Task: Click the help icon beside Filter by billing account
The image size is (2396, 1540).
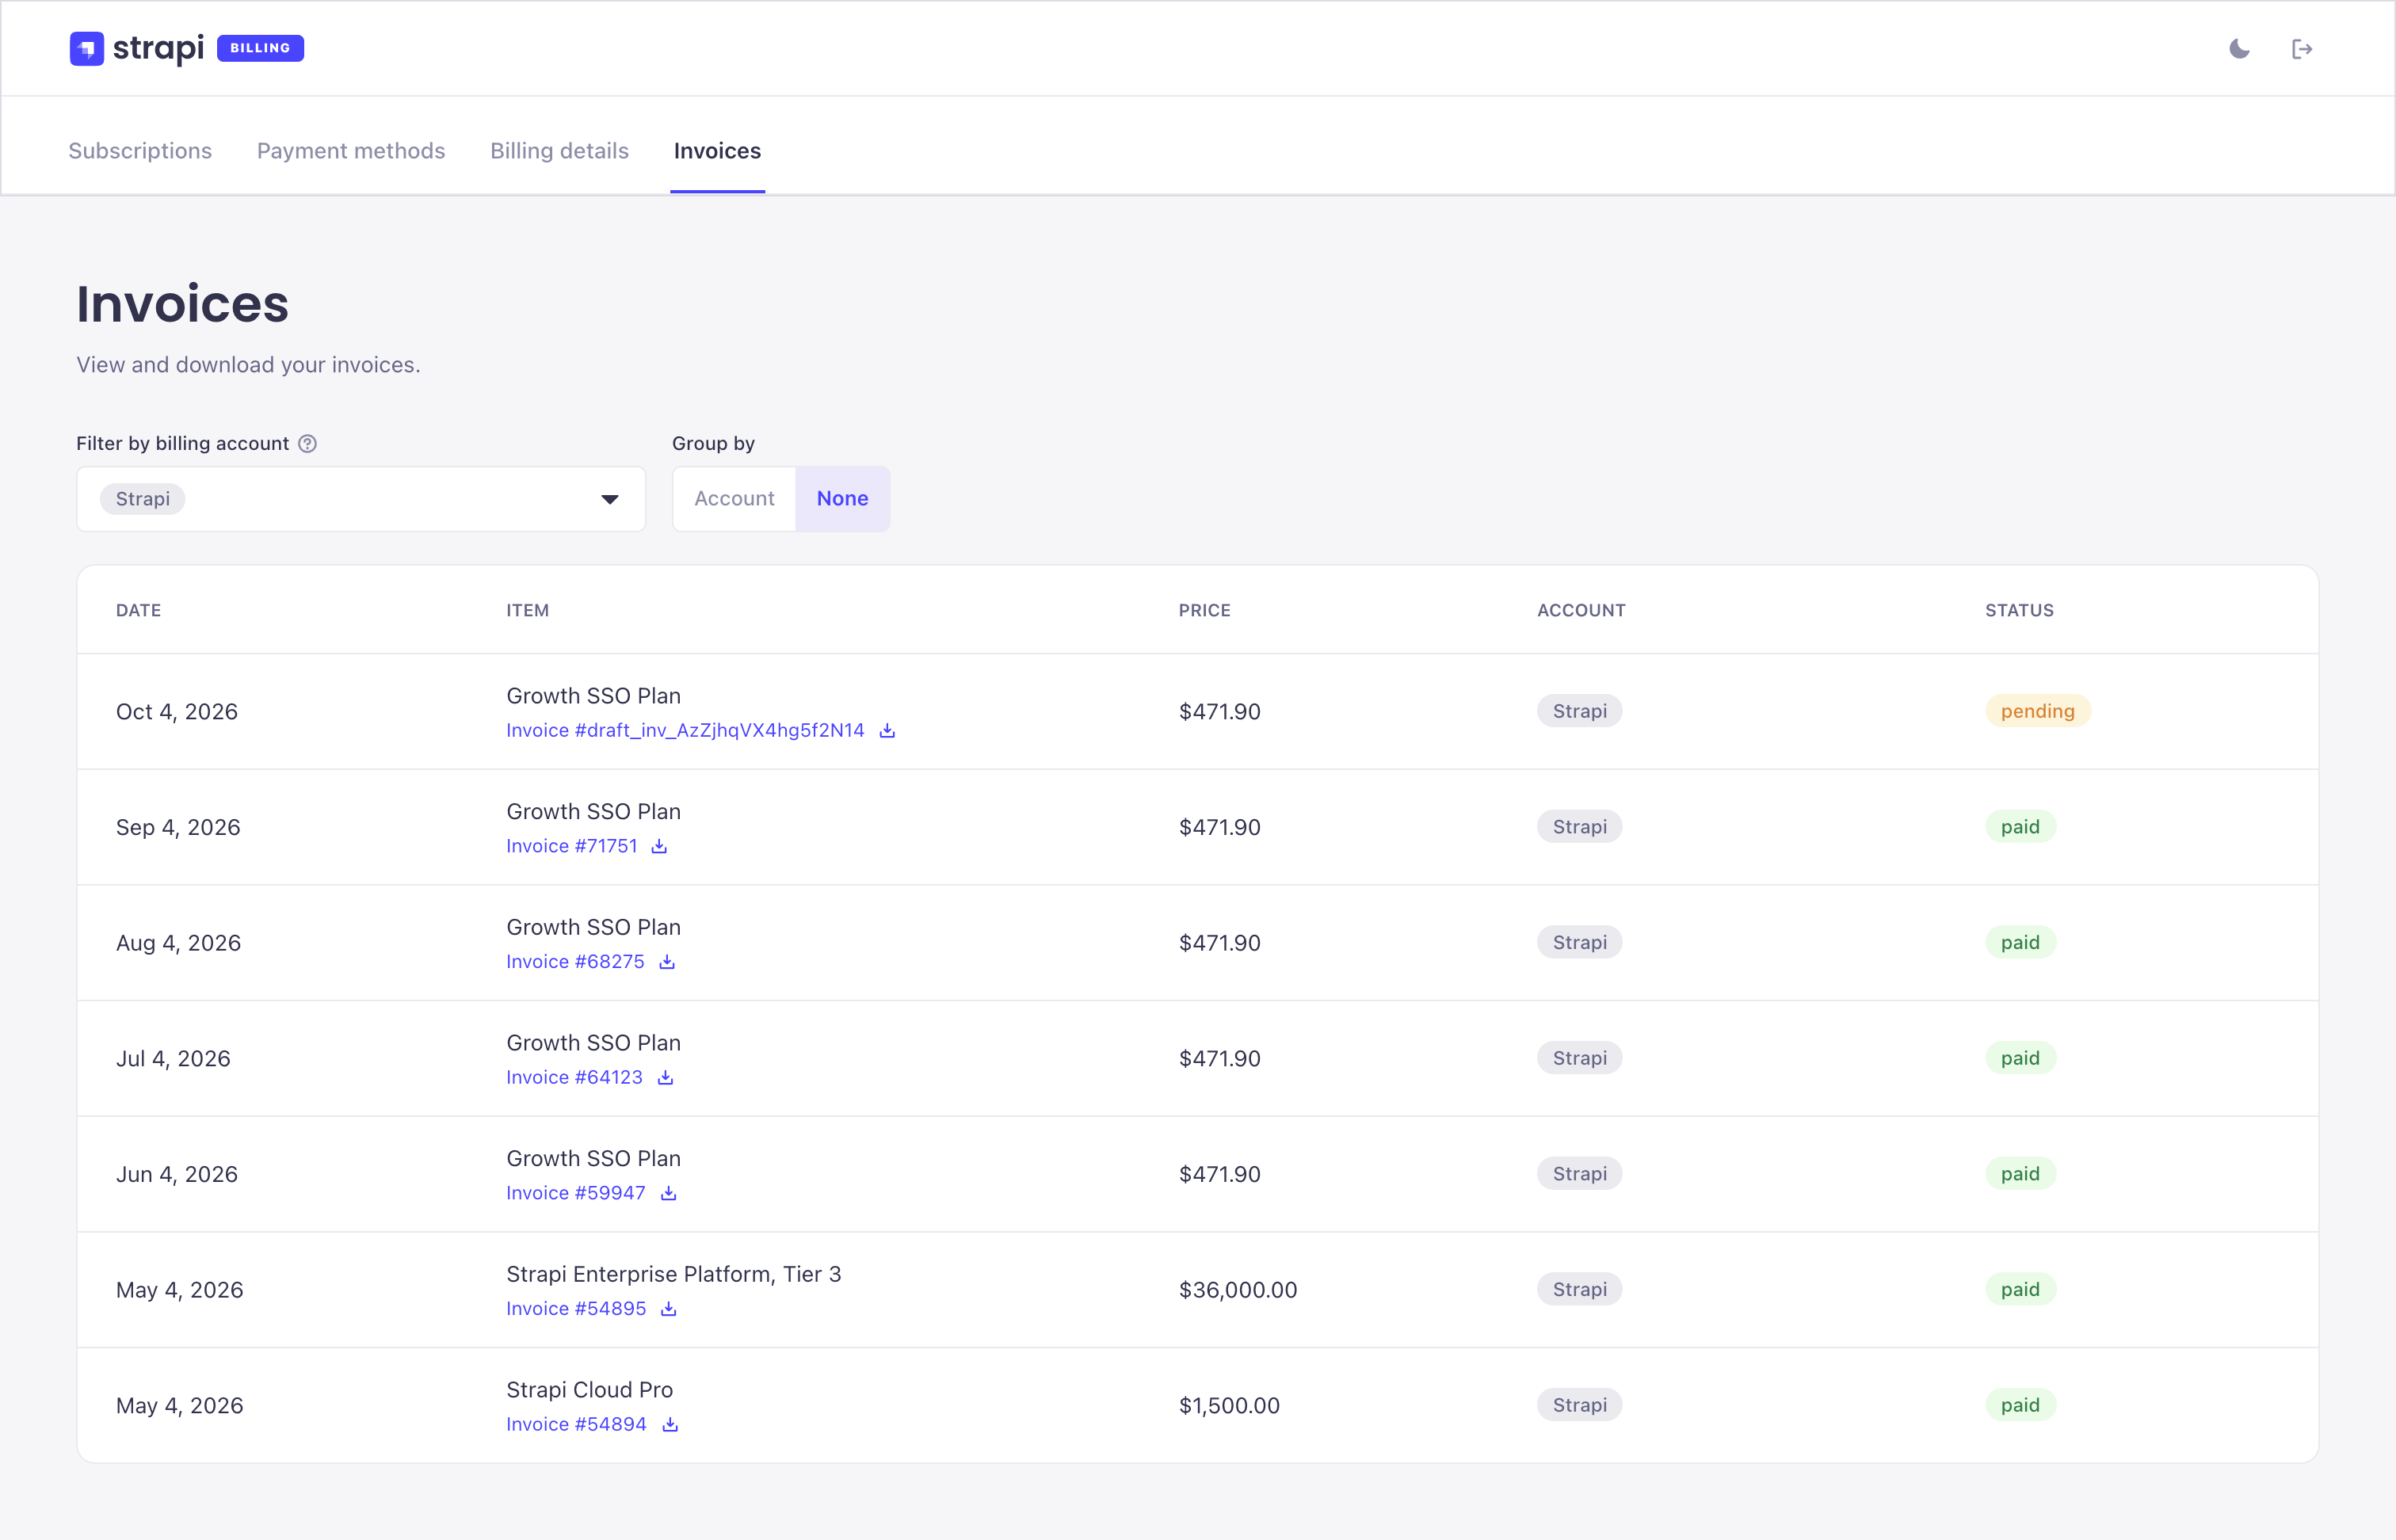Action: (308, 443)
